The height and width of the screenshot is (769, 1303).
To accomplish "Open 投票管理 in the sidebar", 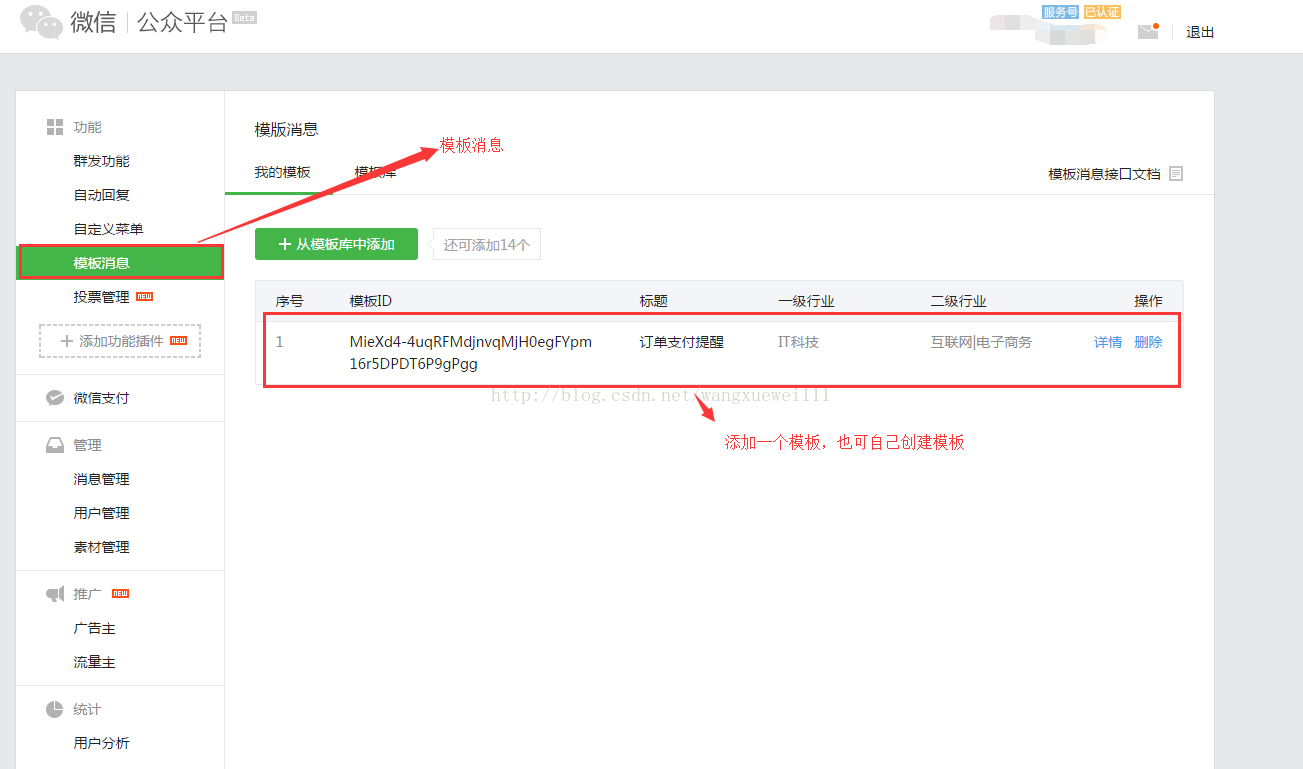I will pyautogui.click(x=101, y=297).
